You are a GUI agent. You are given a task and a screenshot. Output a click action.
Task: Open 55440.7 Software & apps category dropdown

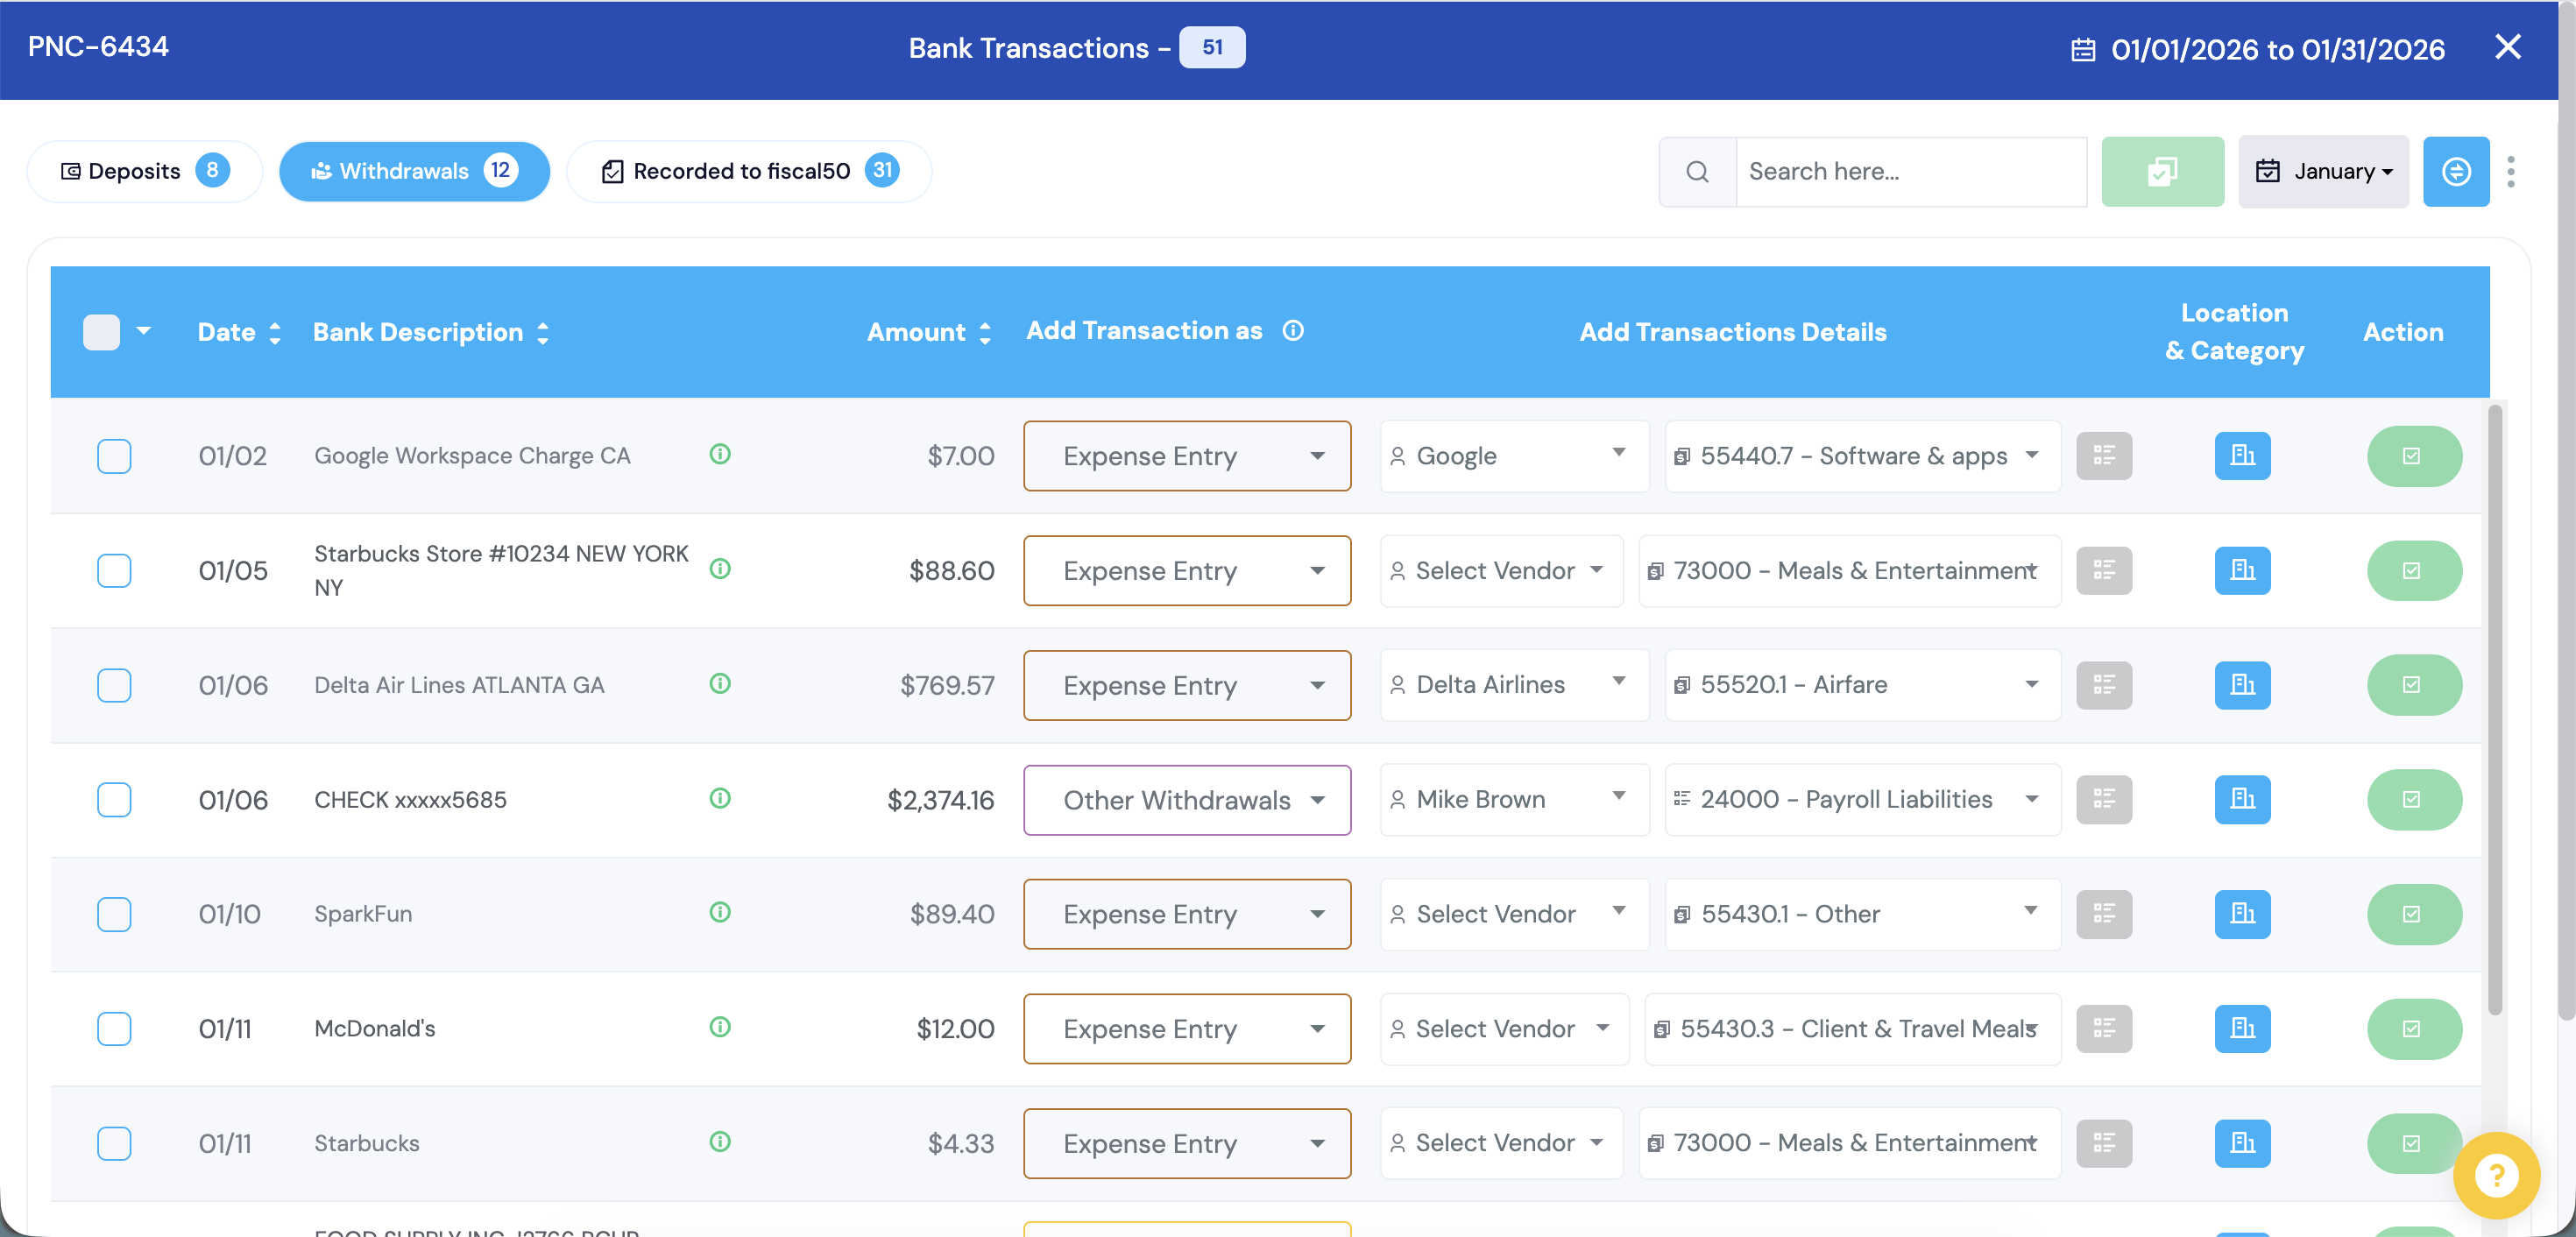click(x=1862, y=456)
